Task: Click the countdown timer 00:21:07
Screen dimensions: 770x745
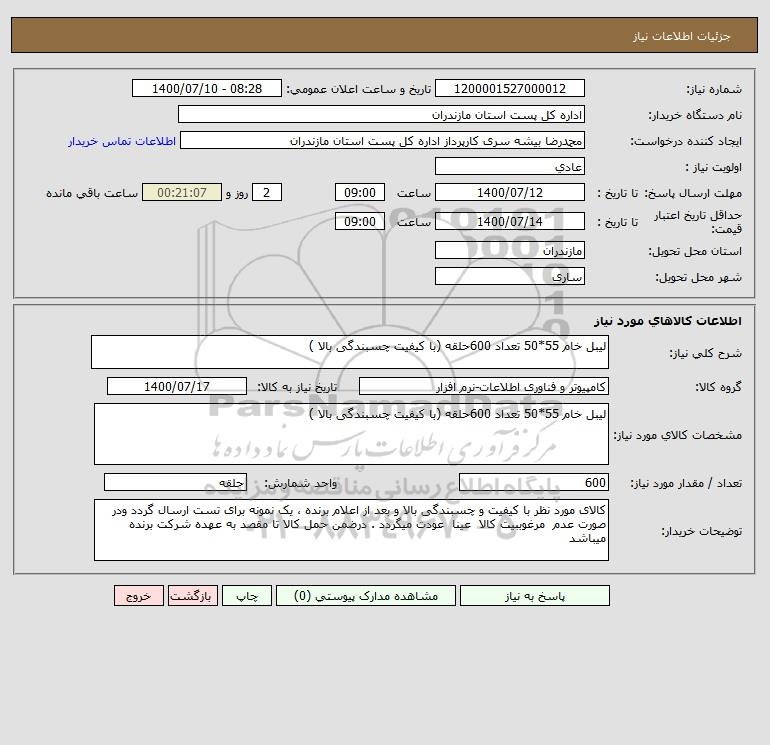Action: point(182,193)
